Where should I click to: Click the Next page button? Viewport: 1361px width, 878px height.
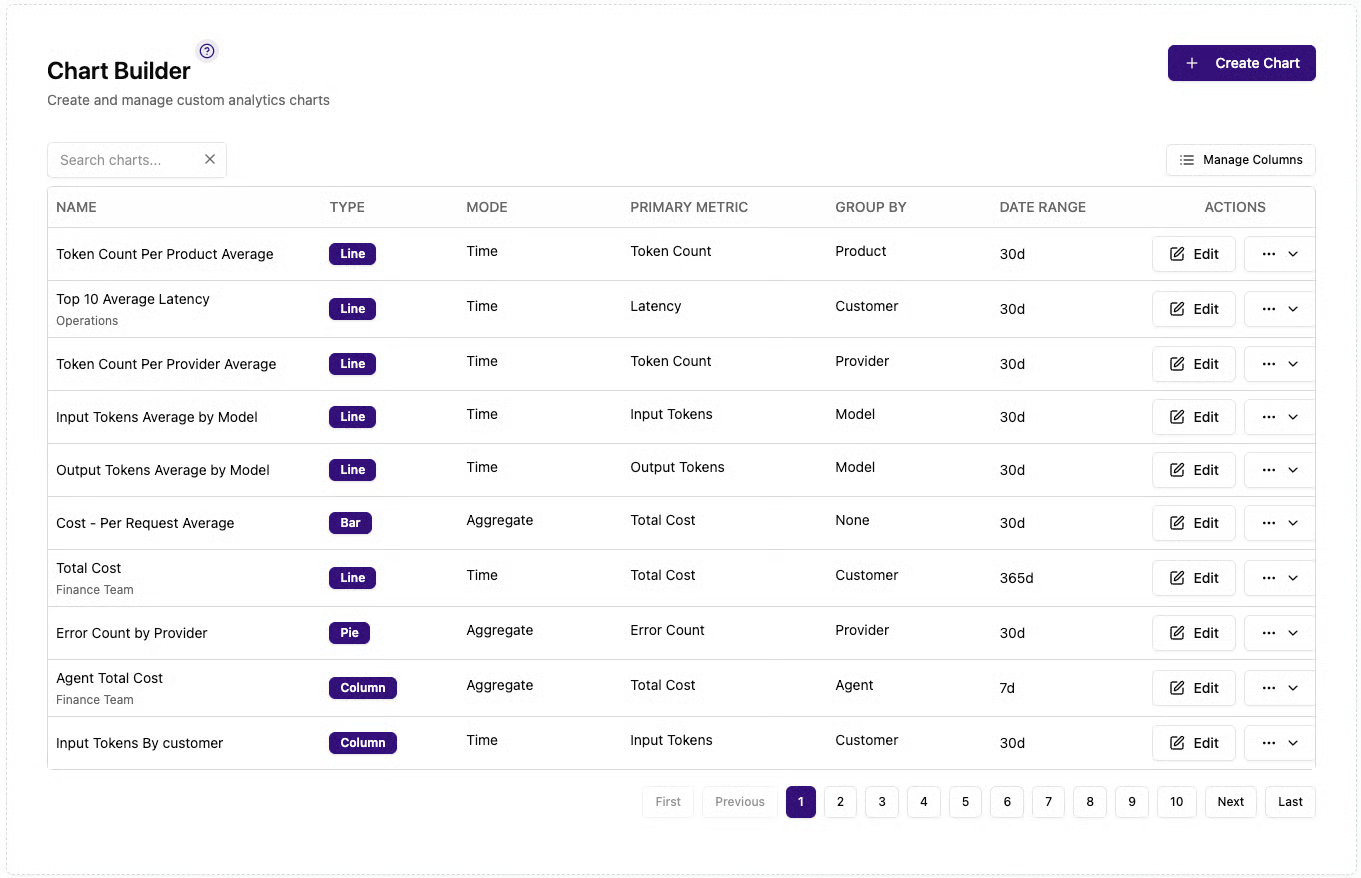(x=1231, y=802)
